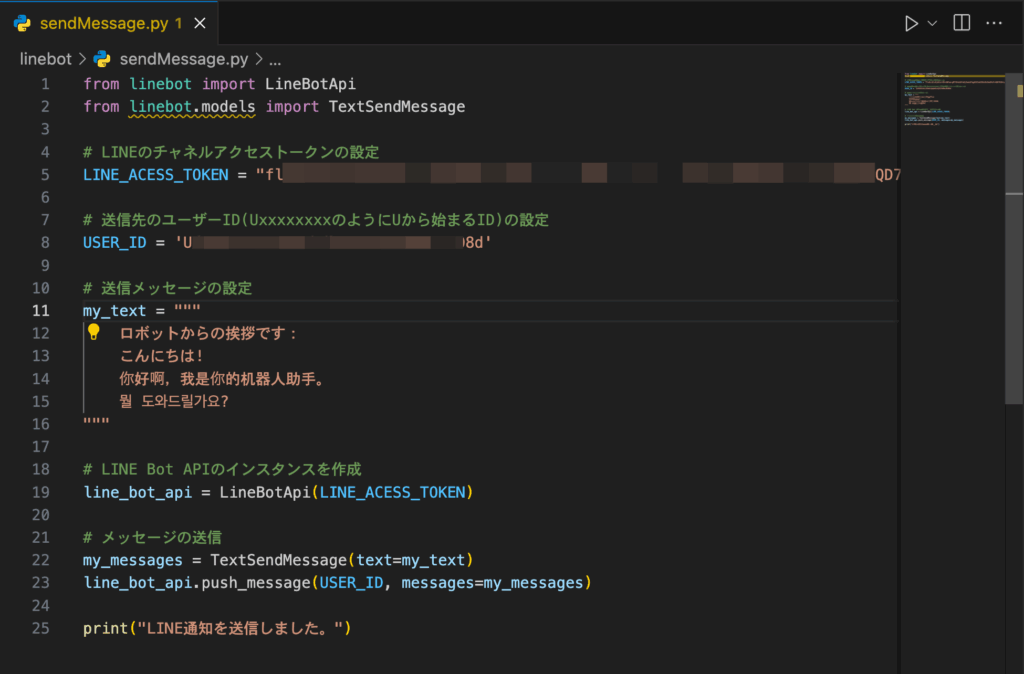Show code actions via lightbulb icon
1024x674 pixels.
click(x=94, y=332)
